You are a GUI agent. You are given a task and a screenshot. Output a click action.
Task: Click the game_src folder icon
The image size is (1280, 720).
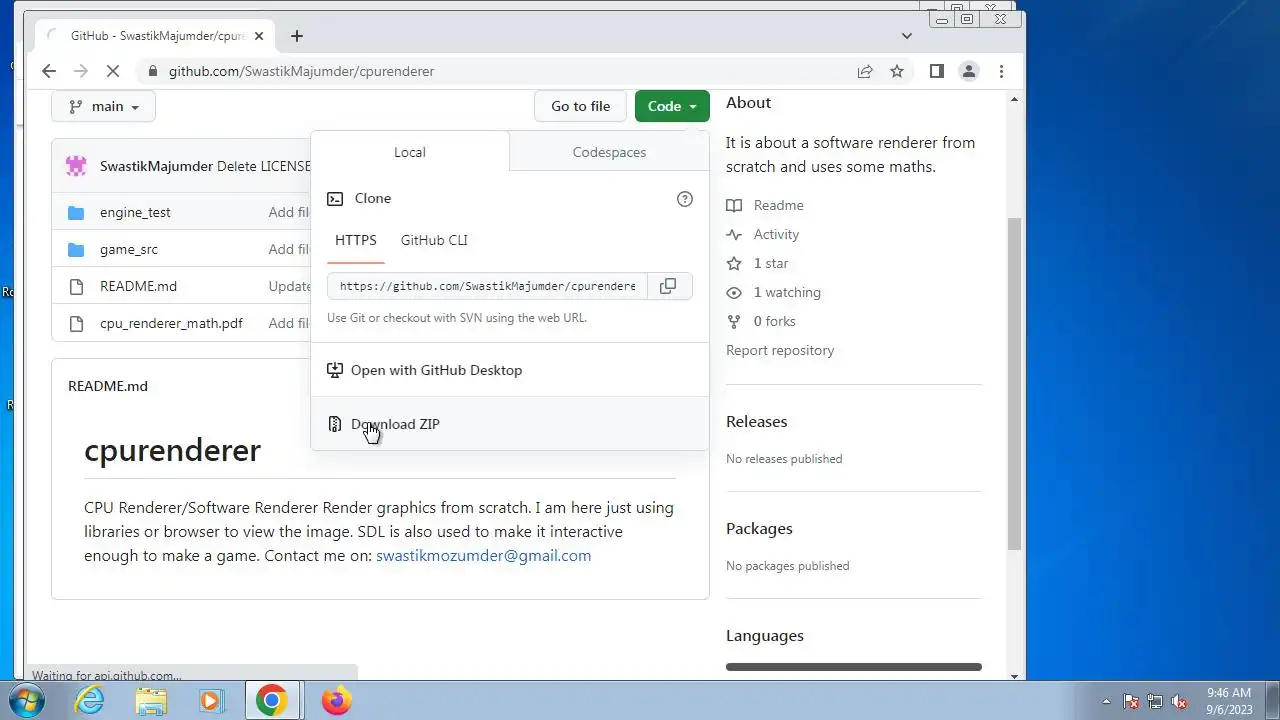pyautogui.click(x=76, y=250)
